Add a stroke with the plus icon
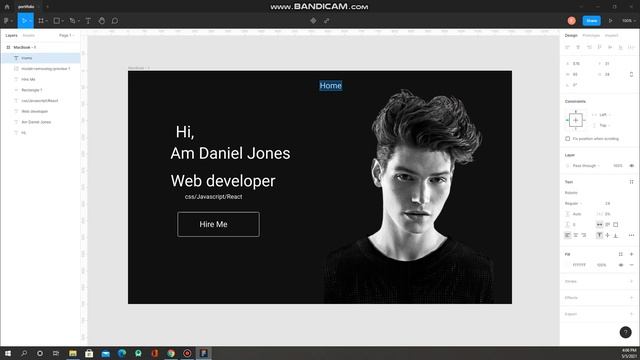The width and height of the screenshot is (640, 360). [x=631, y=281]
